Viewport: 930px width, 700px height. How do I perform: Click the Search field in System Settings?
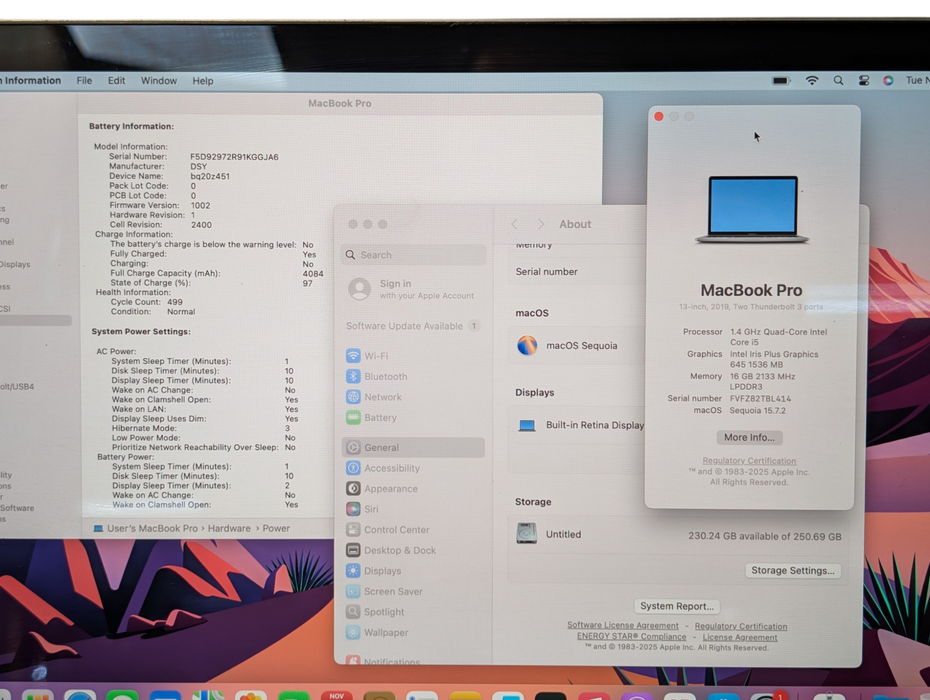point(413,255)
